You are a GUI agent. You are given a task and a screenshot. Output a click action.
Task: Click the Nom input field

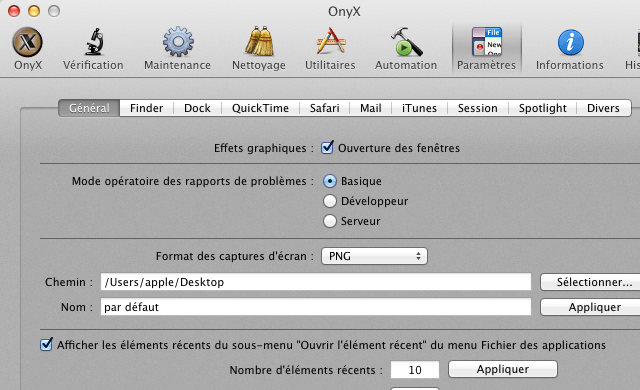pos(316,307)
